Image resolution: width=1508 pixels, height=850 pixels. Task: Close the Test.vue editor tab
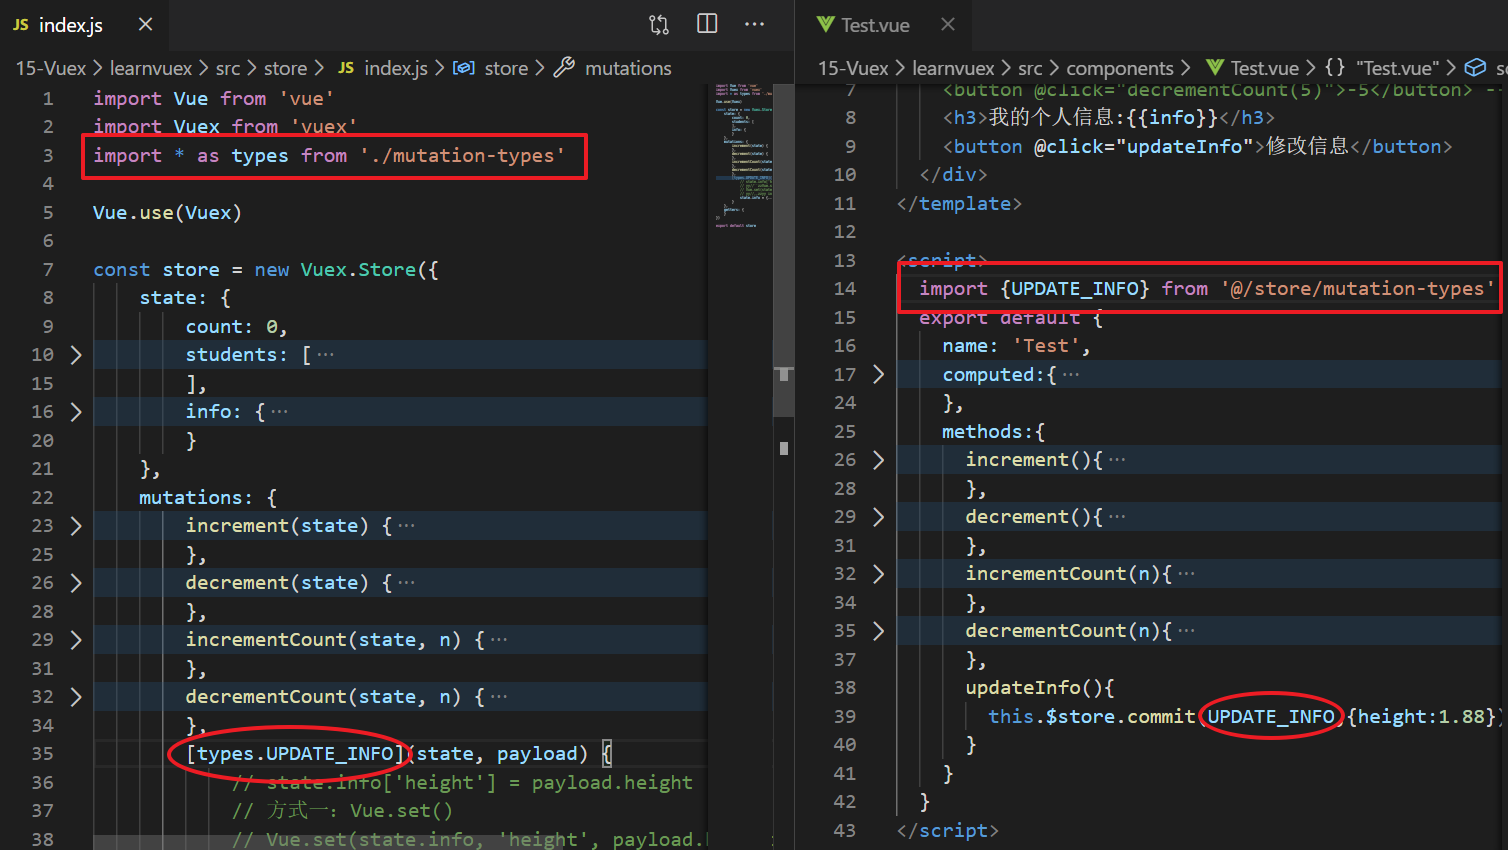click(948, 25)
